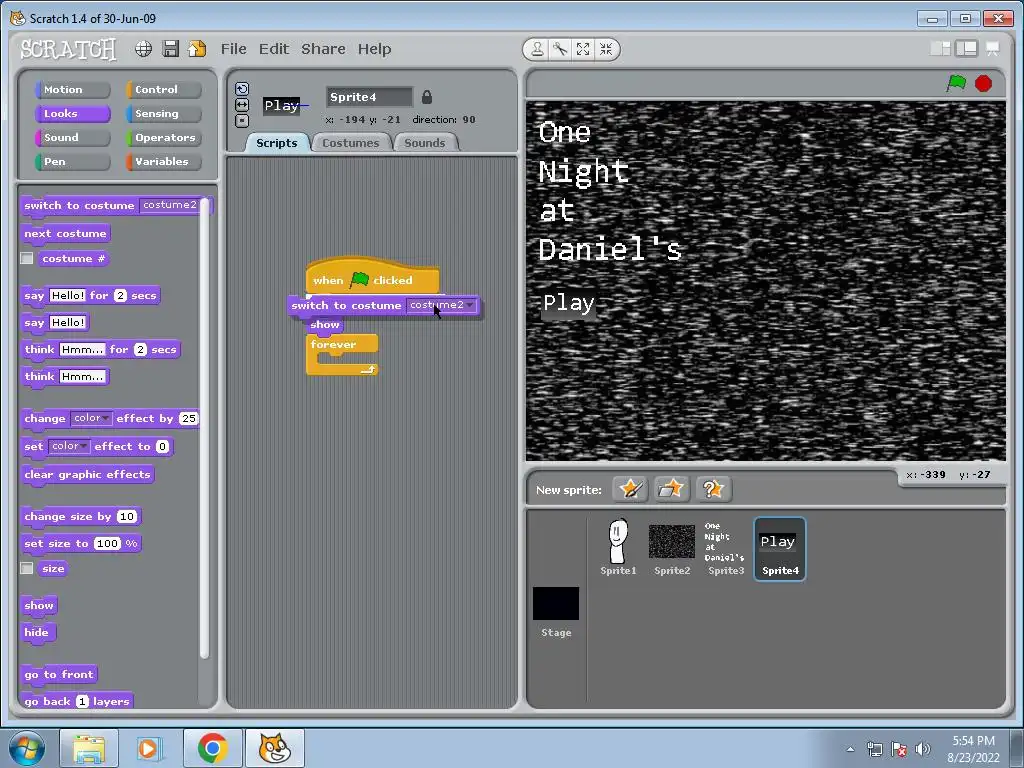
Task: Click the when green flag clicked block
Action: point(372,277)
